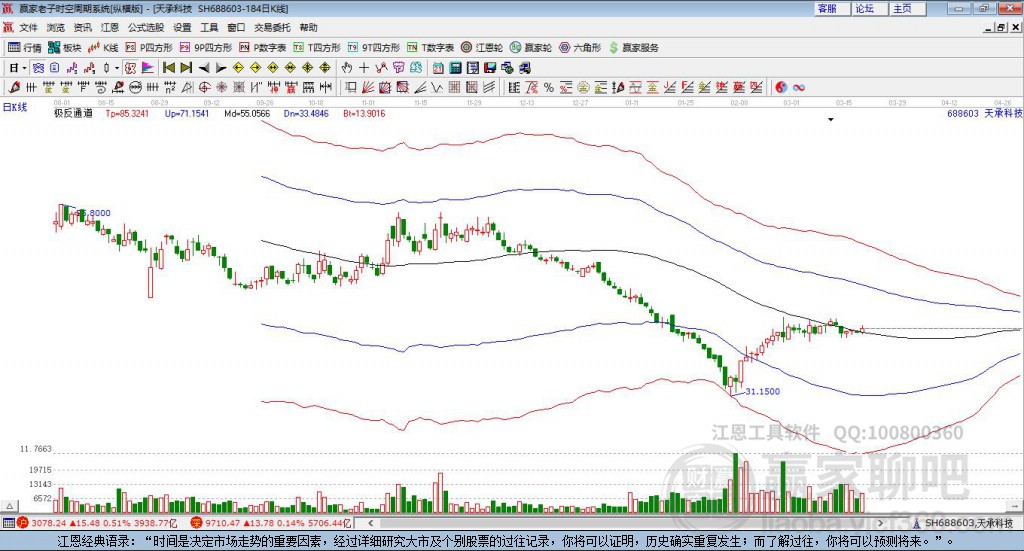
Task: Jump to the first bar using skip-back icon
Action: [168, 68]
